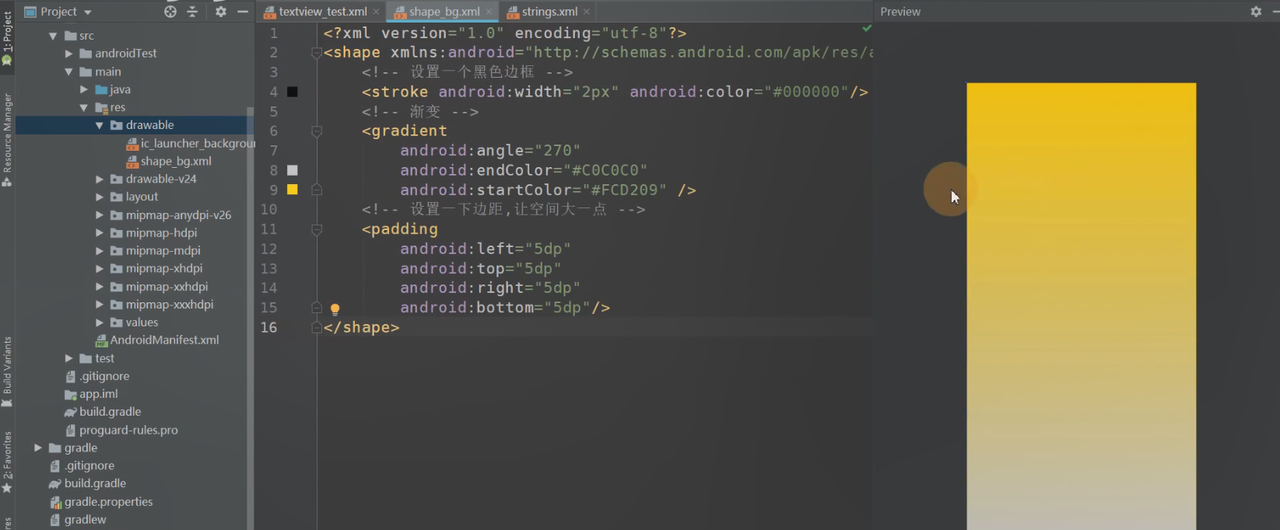Collapse the src folder
The width and height of the screenshot is (1280, 530).
point(54,36)
